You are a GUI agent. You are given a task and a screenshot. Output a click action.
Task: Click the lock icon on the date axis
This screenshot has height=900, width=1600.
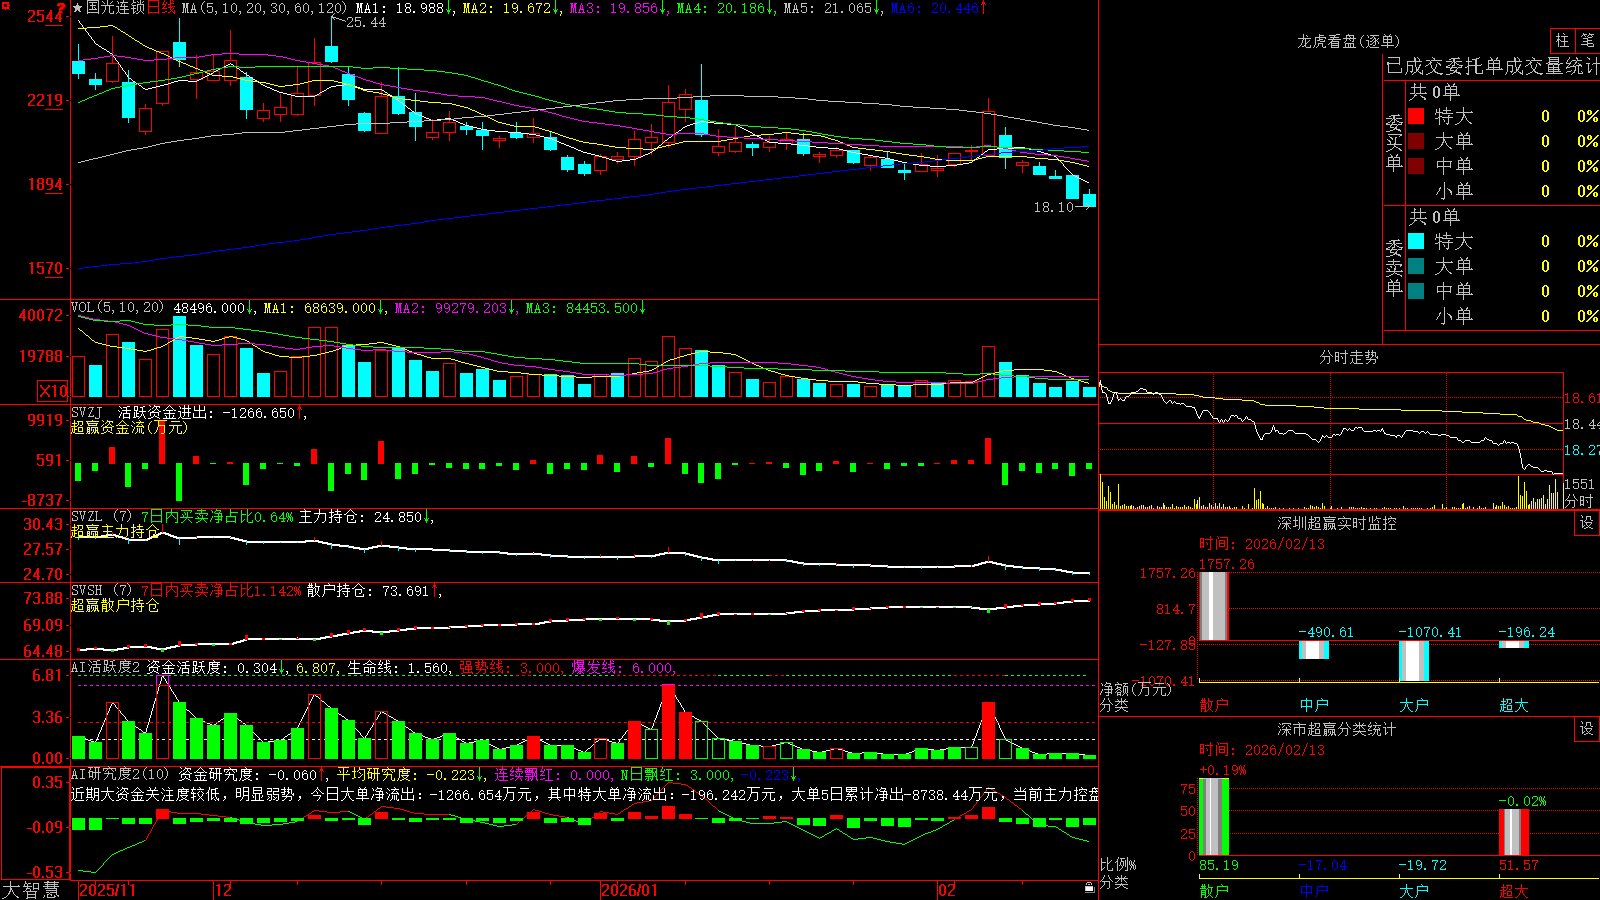point(1089,888)
